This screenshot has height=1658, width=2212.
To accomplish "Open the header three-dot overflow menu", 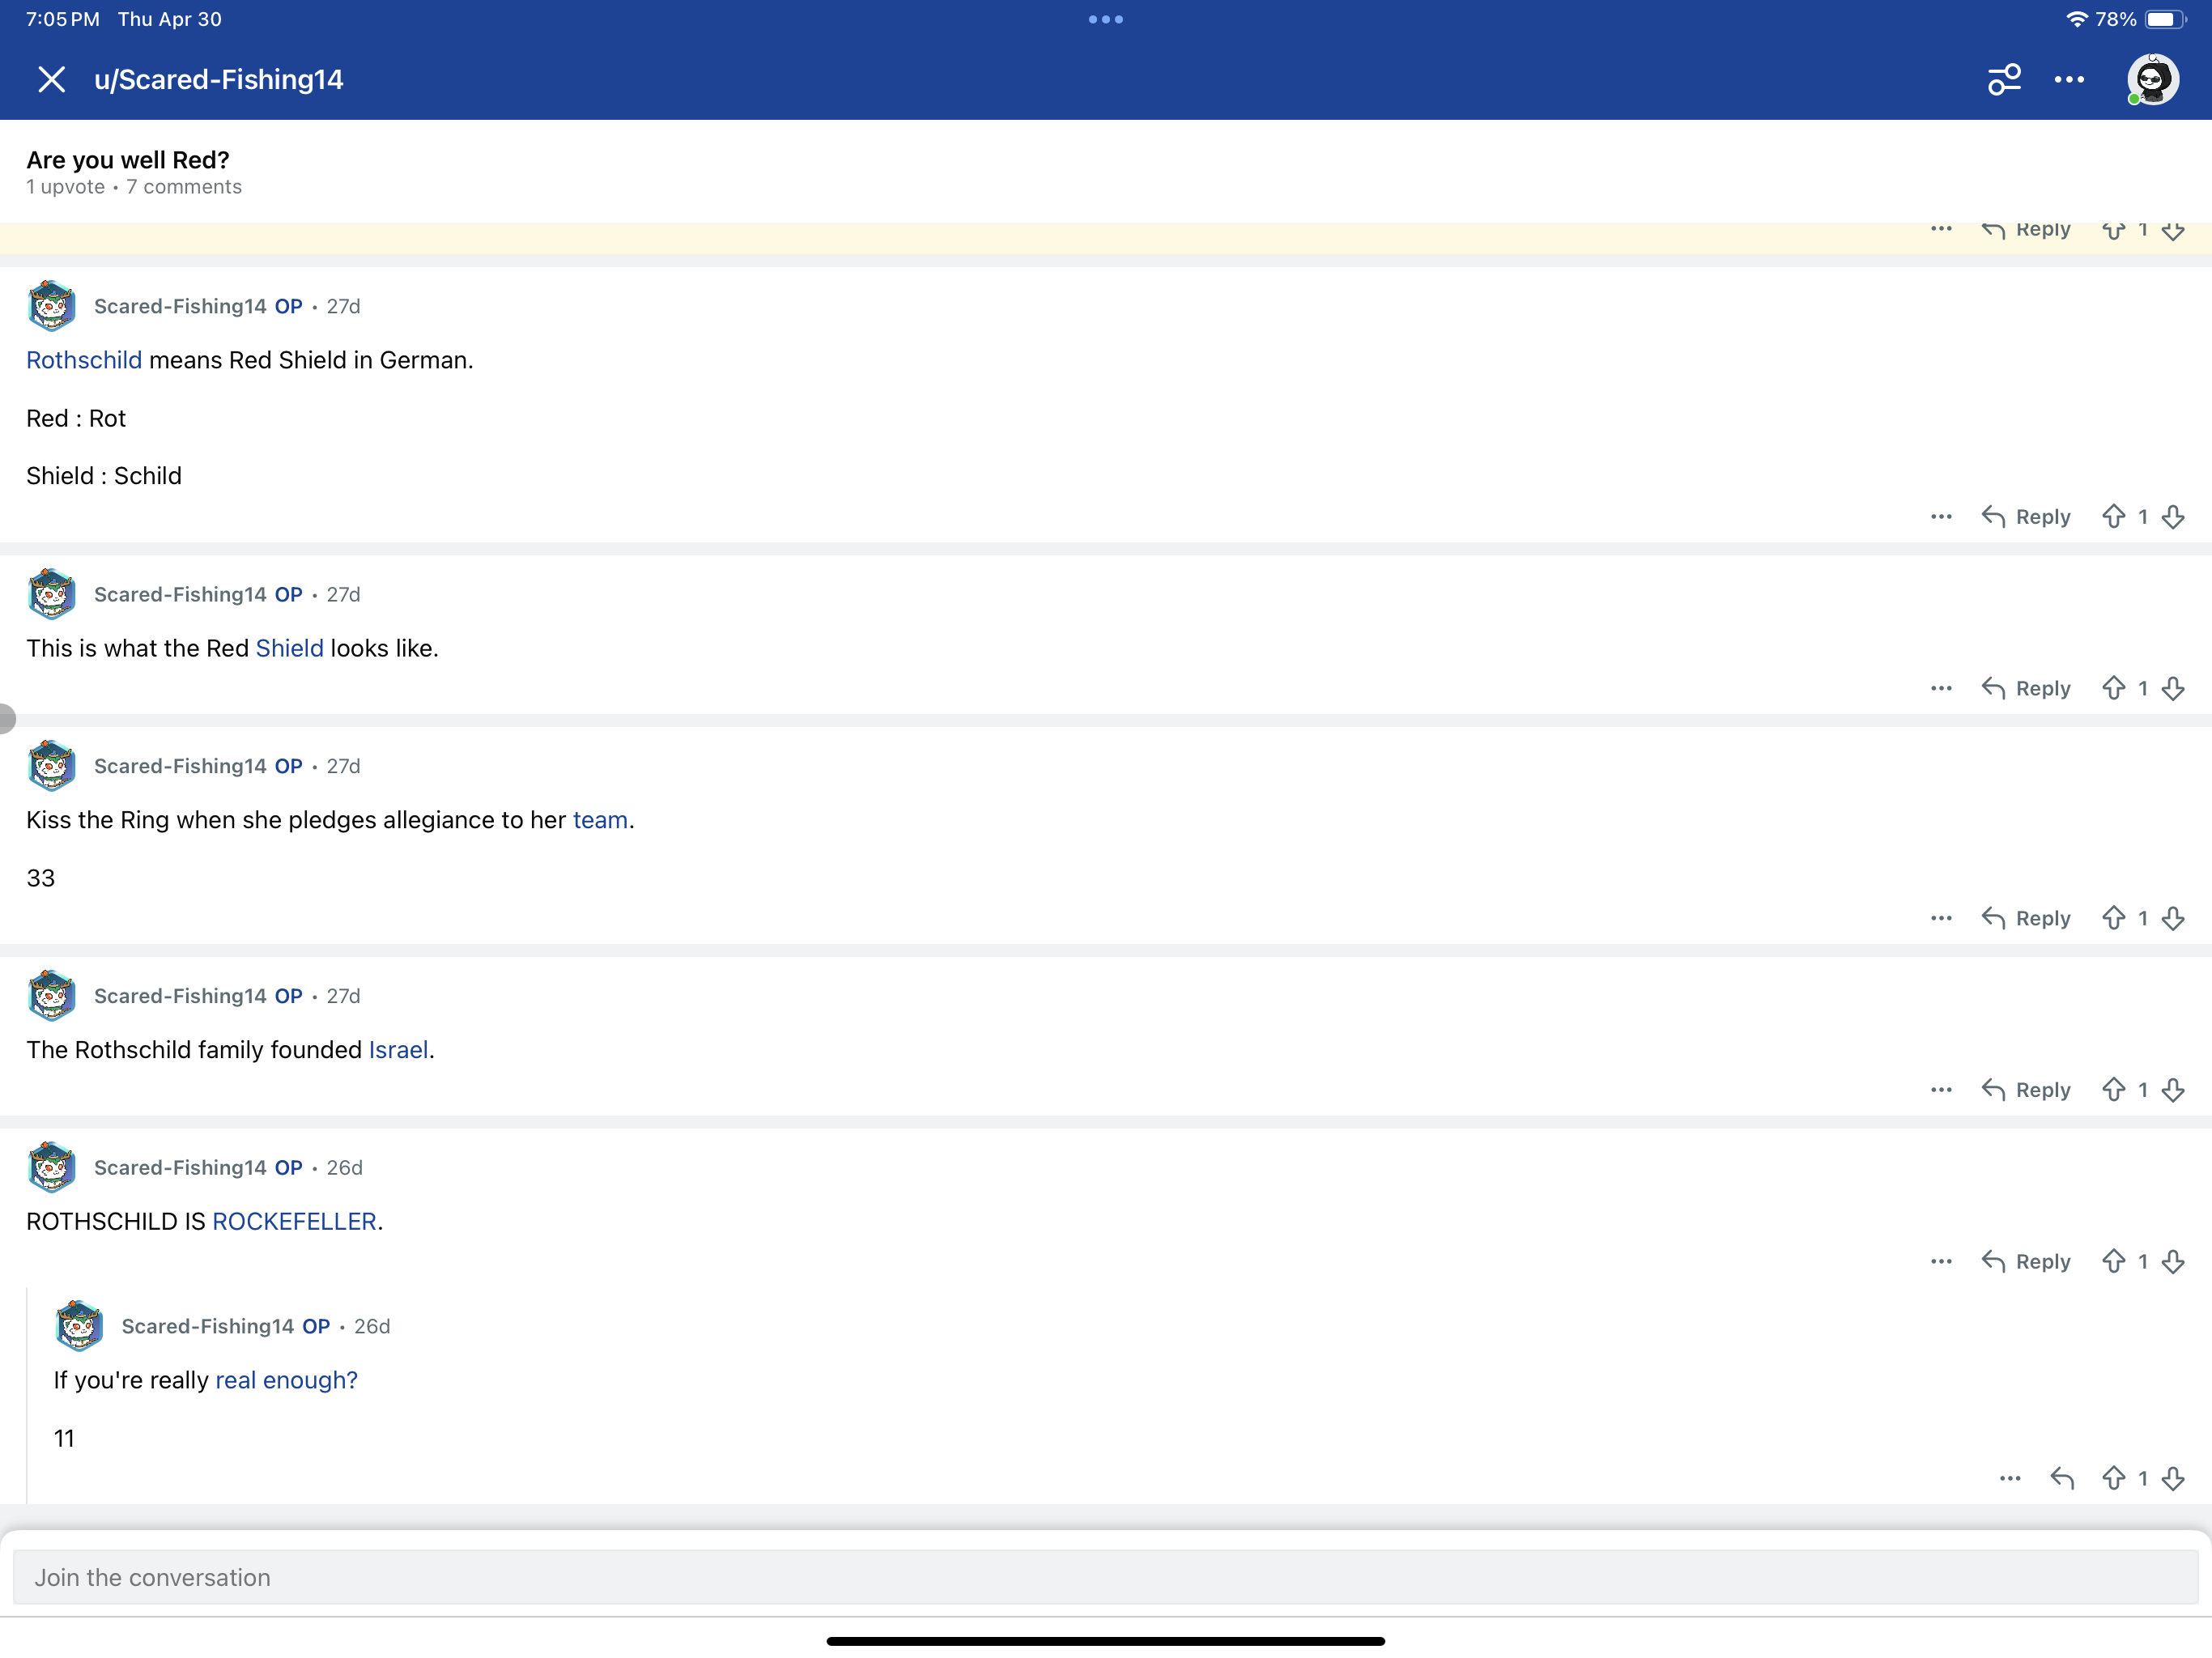I will point(2069,79).
